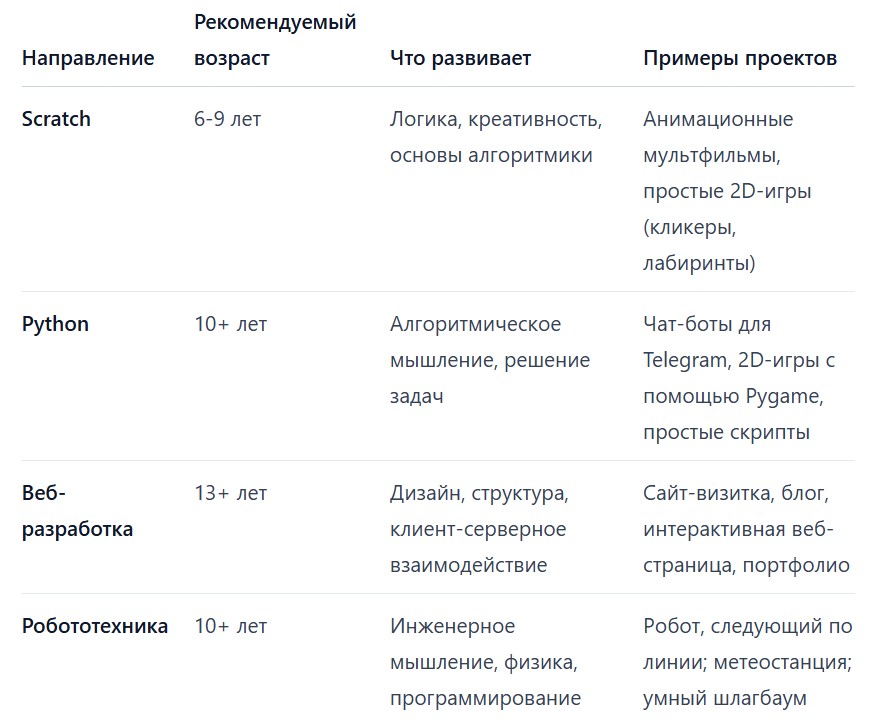Select the "Что развивает" column header
Viewport: 879px width, 721px height.
click(460, 58)
